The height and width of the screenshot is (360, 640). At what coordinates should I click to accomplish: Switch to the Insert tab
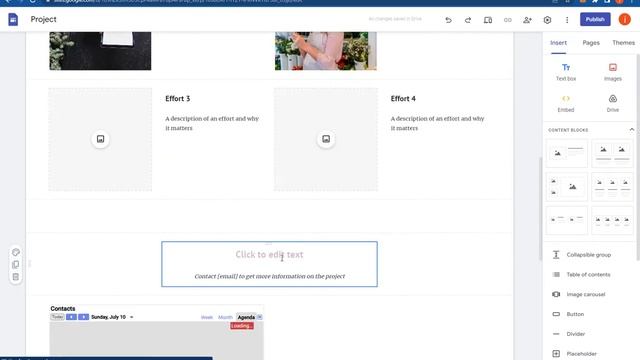tap(558, 43)
